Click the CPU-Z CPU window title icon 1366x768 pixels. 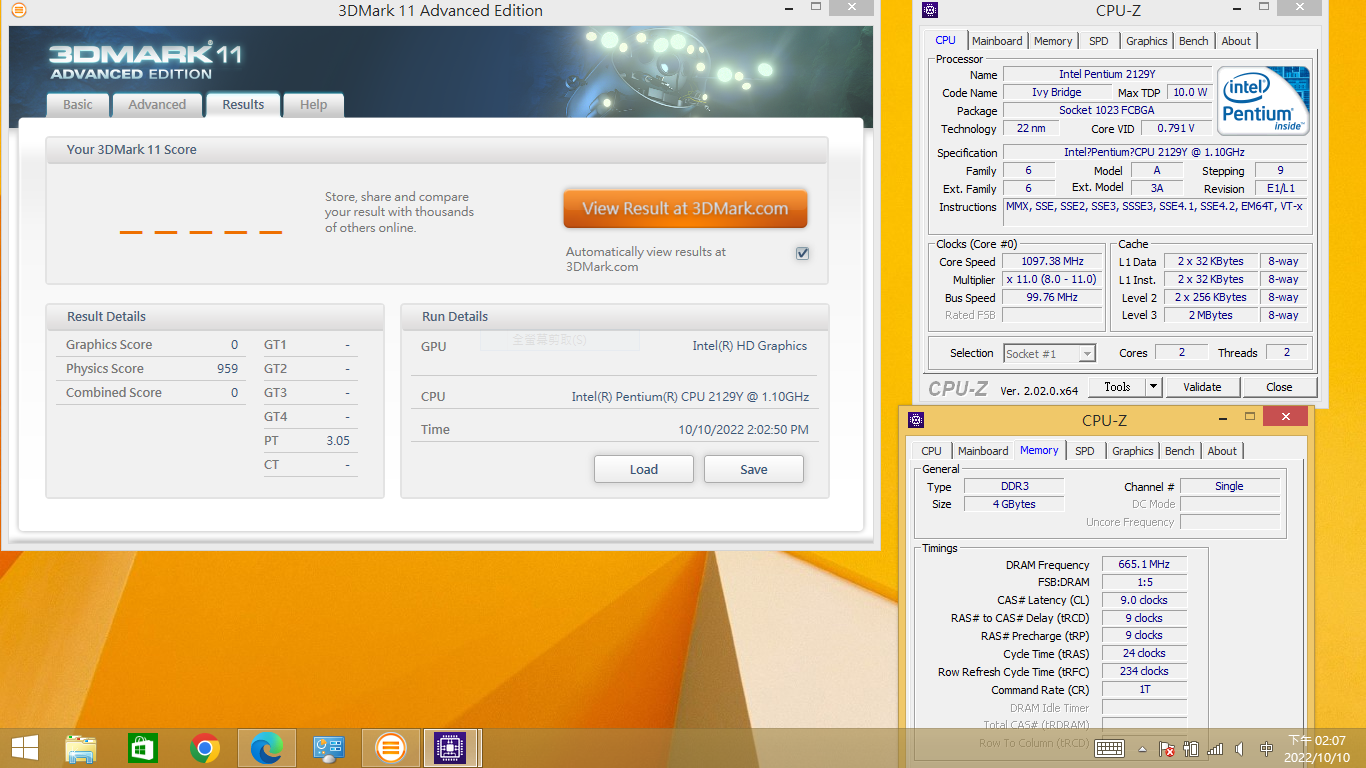coord(930,10)
